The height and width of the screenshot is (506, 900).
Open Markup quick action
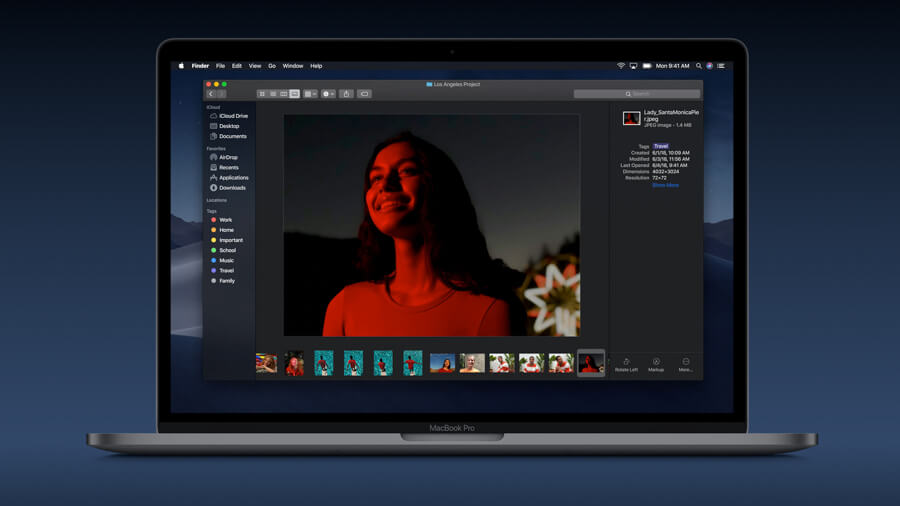pos(656,364)
